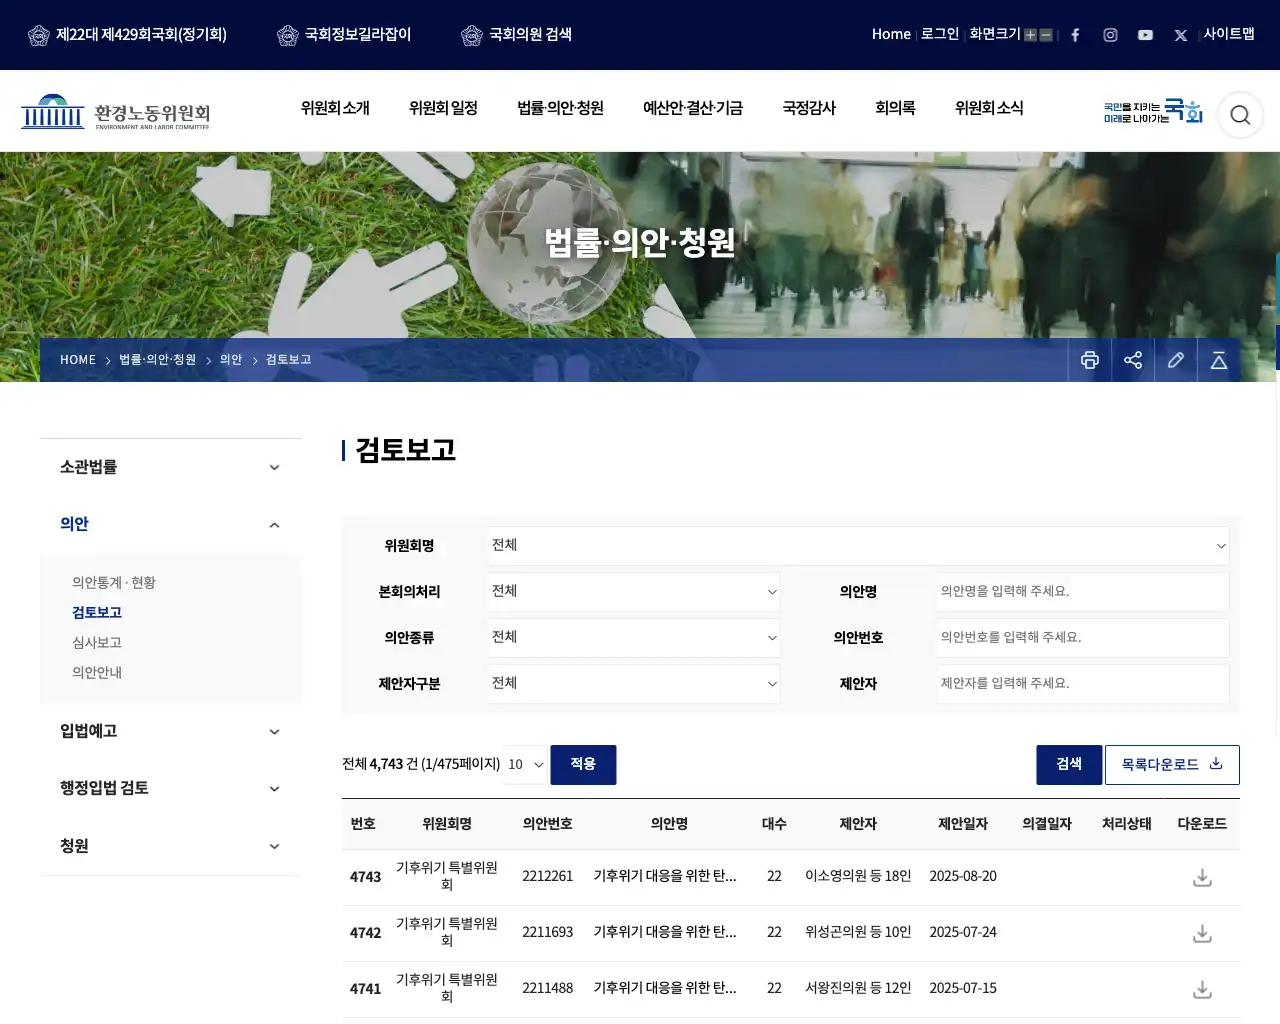
Task: Open the X (Twitter) icon link
Action: click(1180, 35)
